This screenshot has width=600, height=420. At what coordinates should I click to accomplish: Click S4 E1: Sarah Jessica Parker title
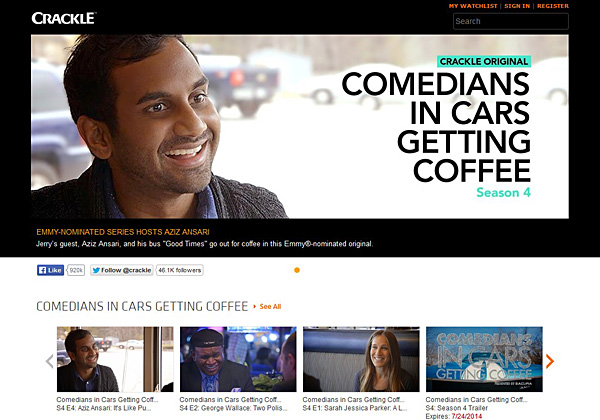(x=355, y=408)
